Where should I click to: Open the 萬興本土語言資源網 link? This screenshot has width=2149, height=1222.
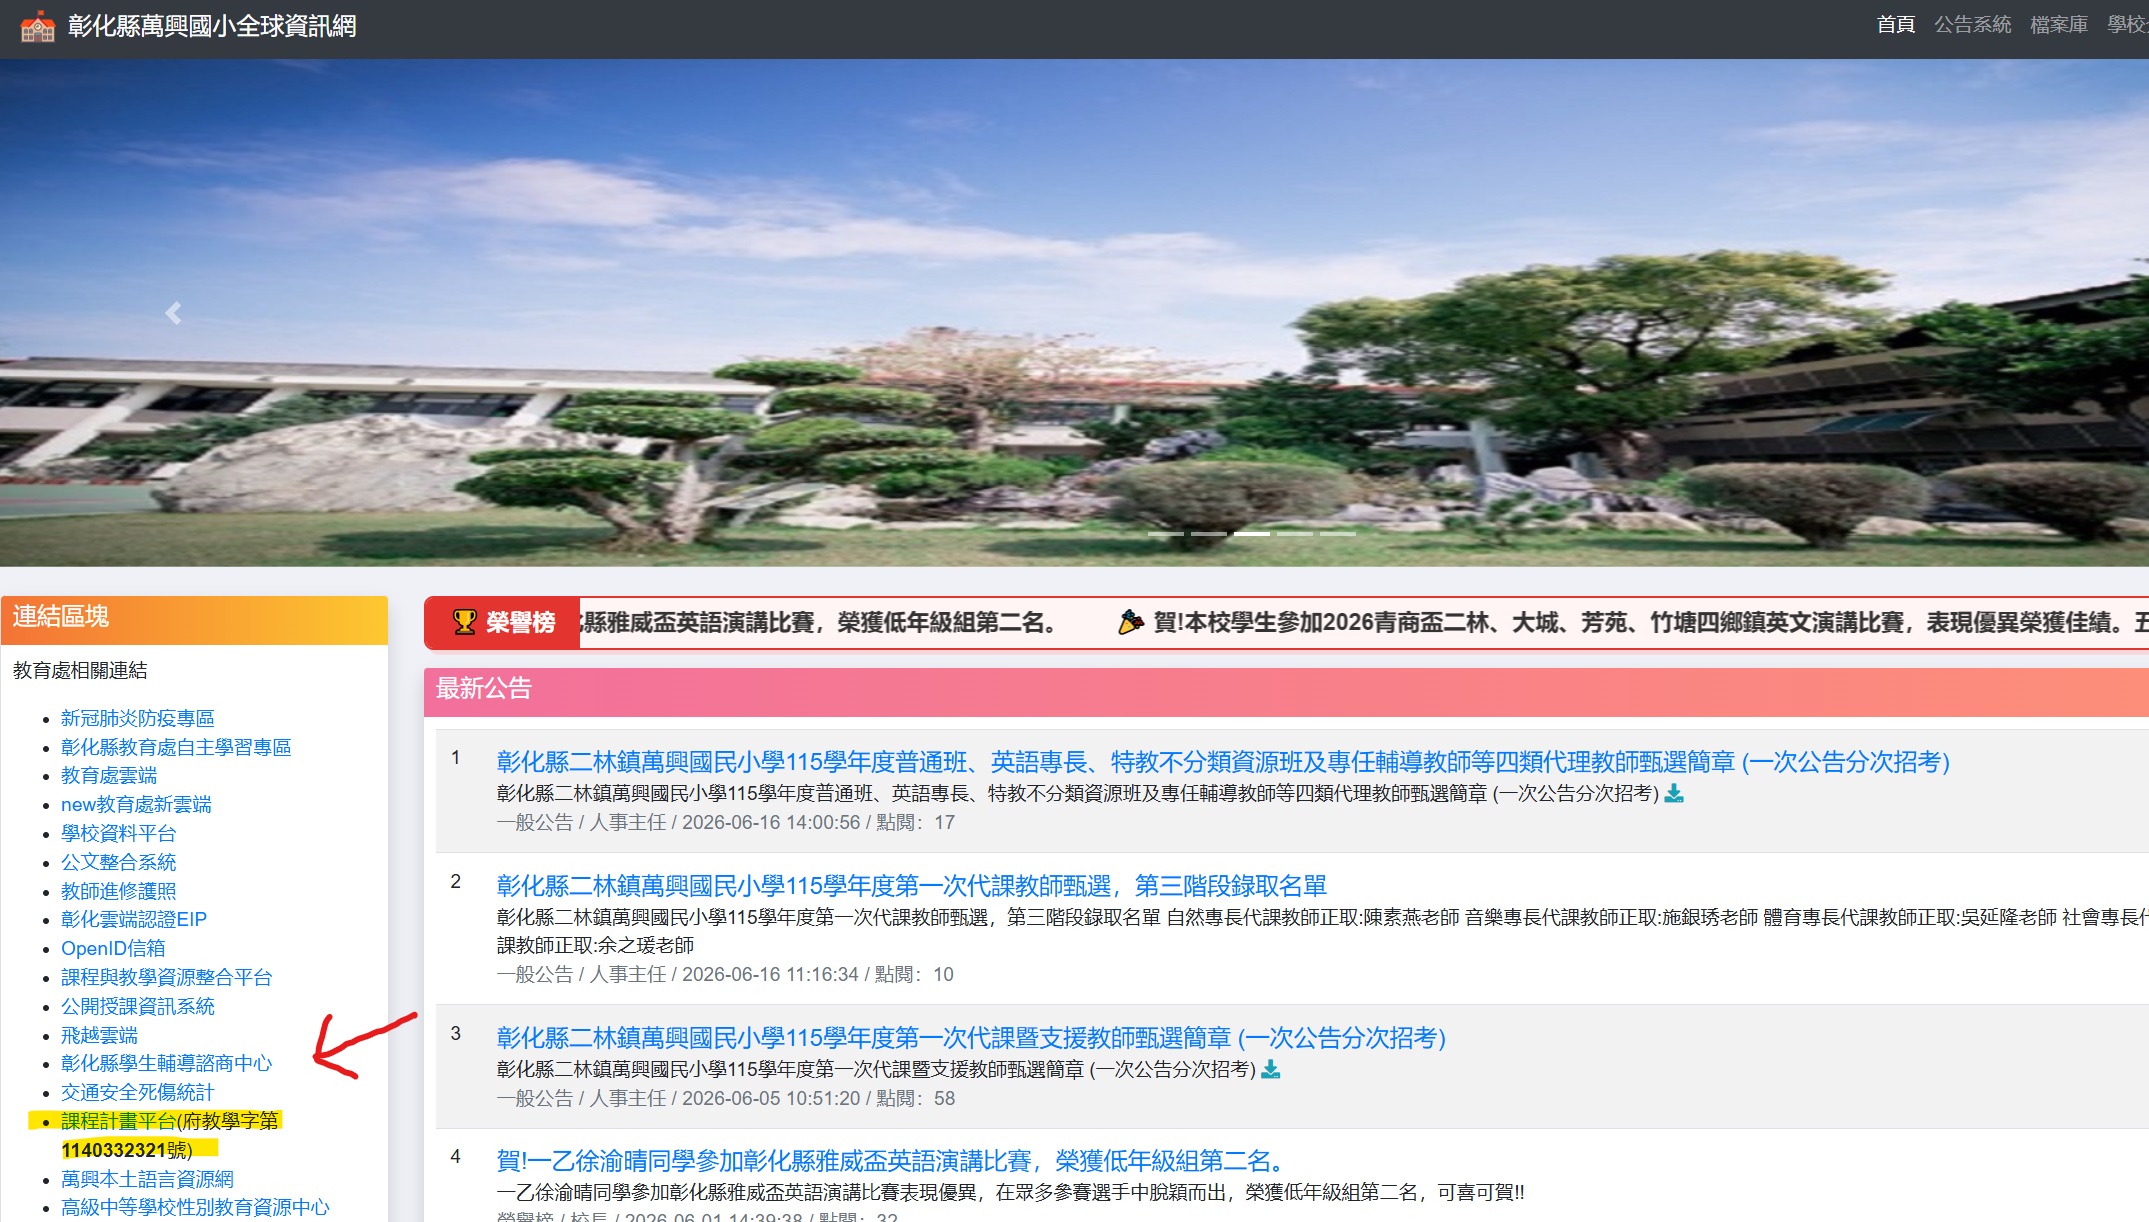[147, 1179]
